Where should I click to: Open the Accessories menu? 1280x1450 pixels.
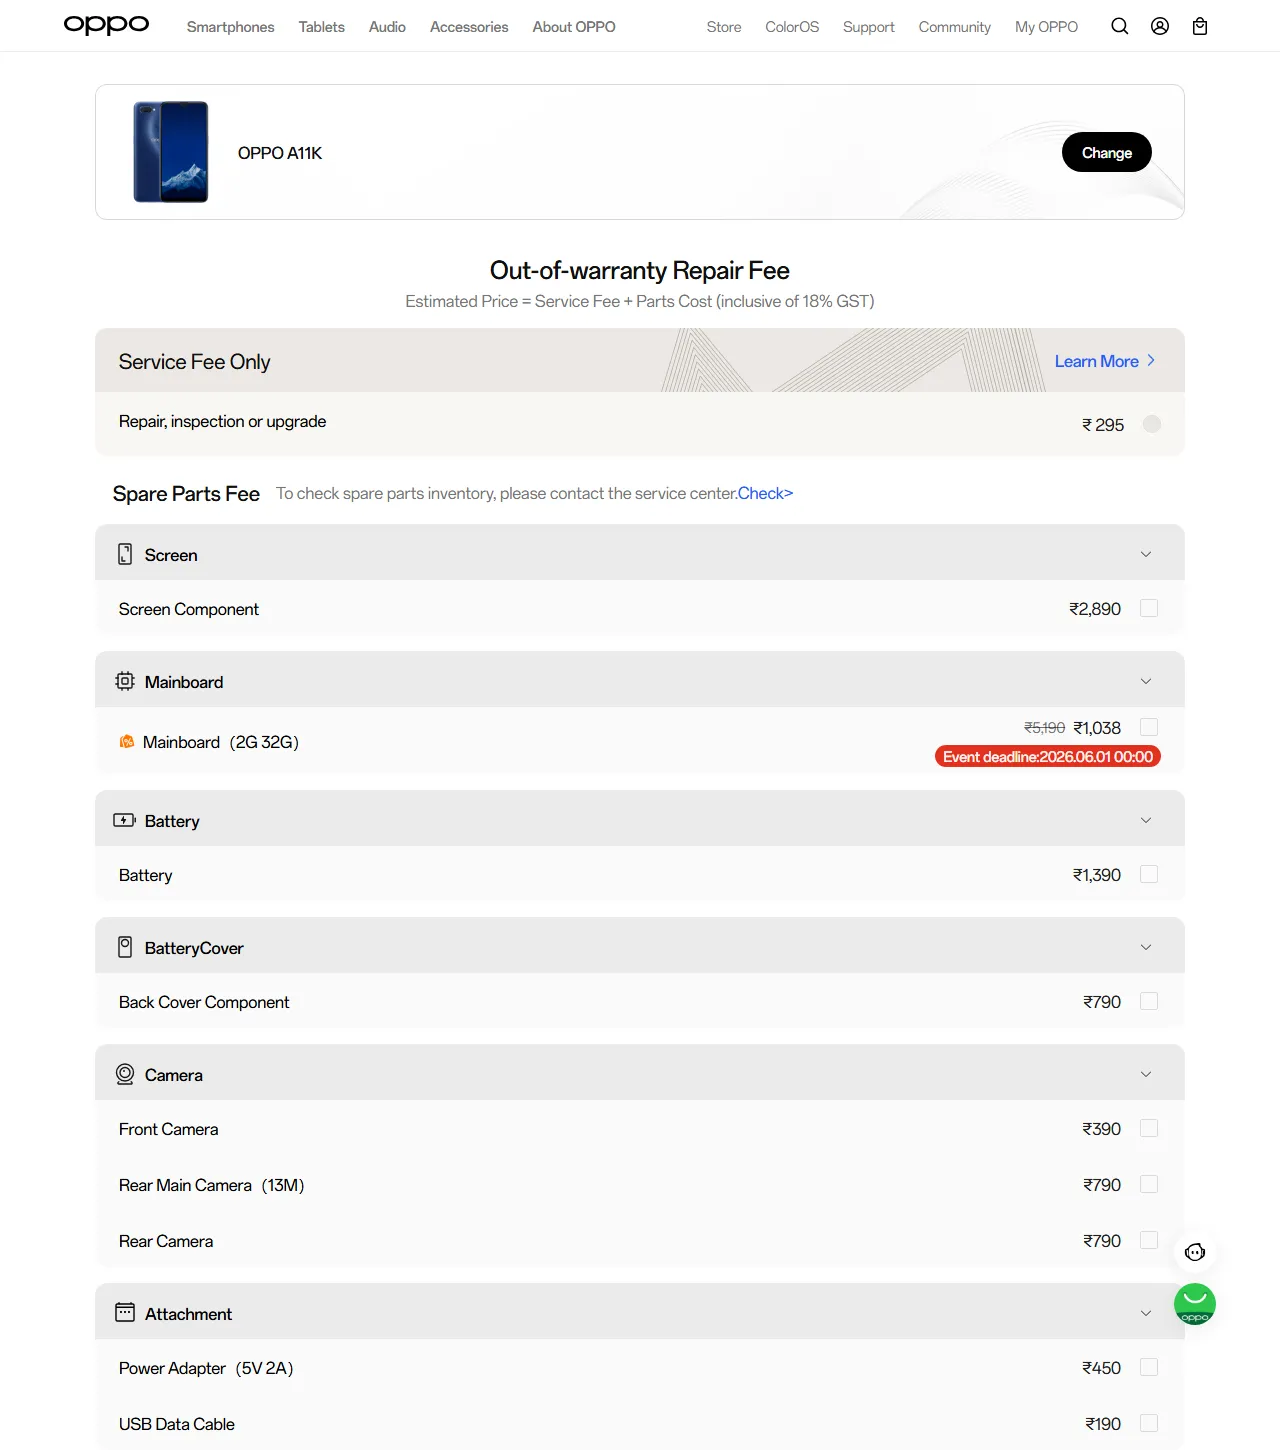coord(469,27)
